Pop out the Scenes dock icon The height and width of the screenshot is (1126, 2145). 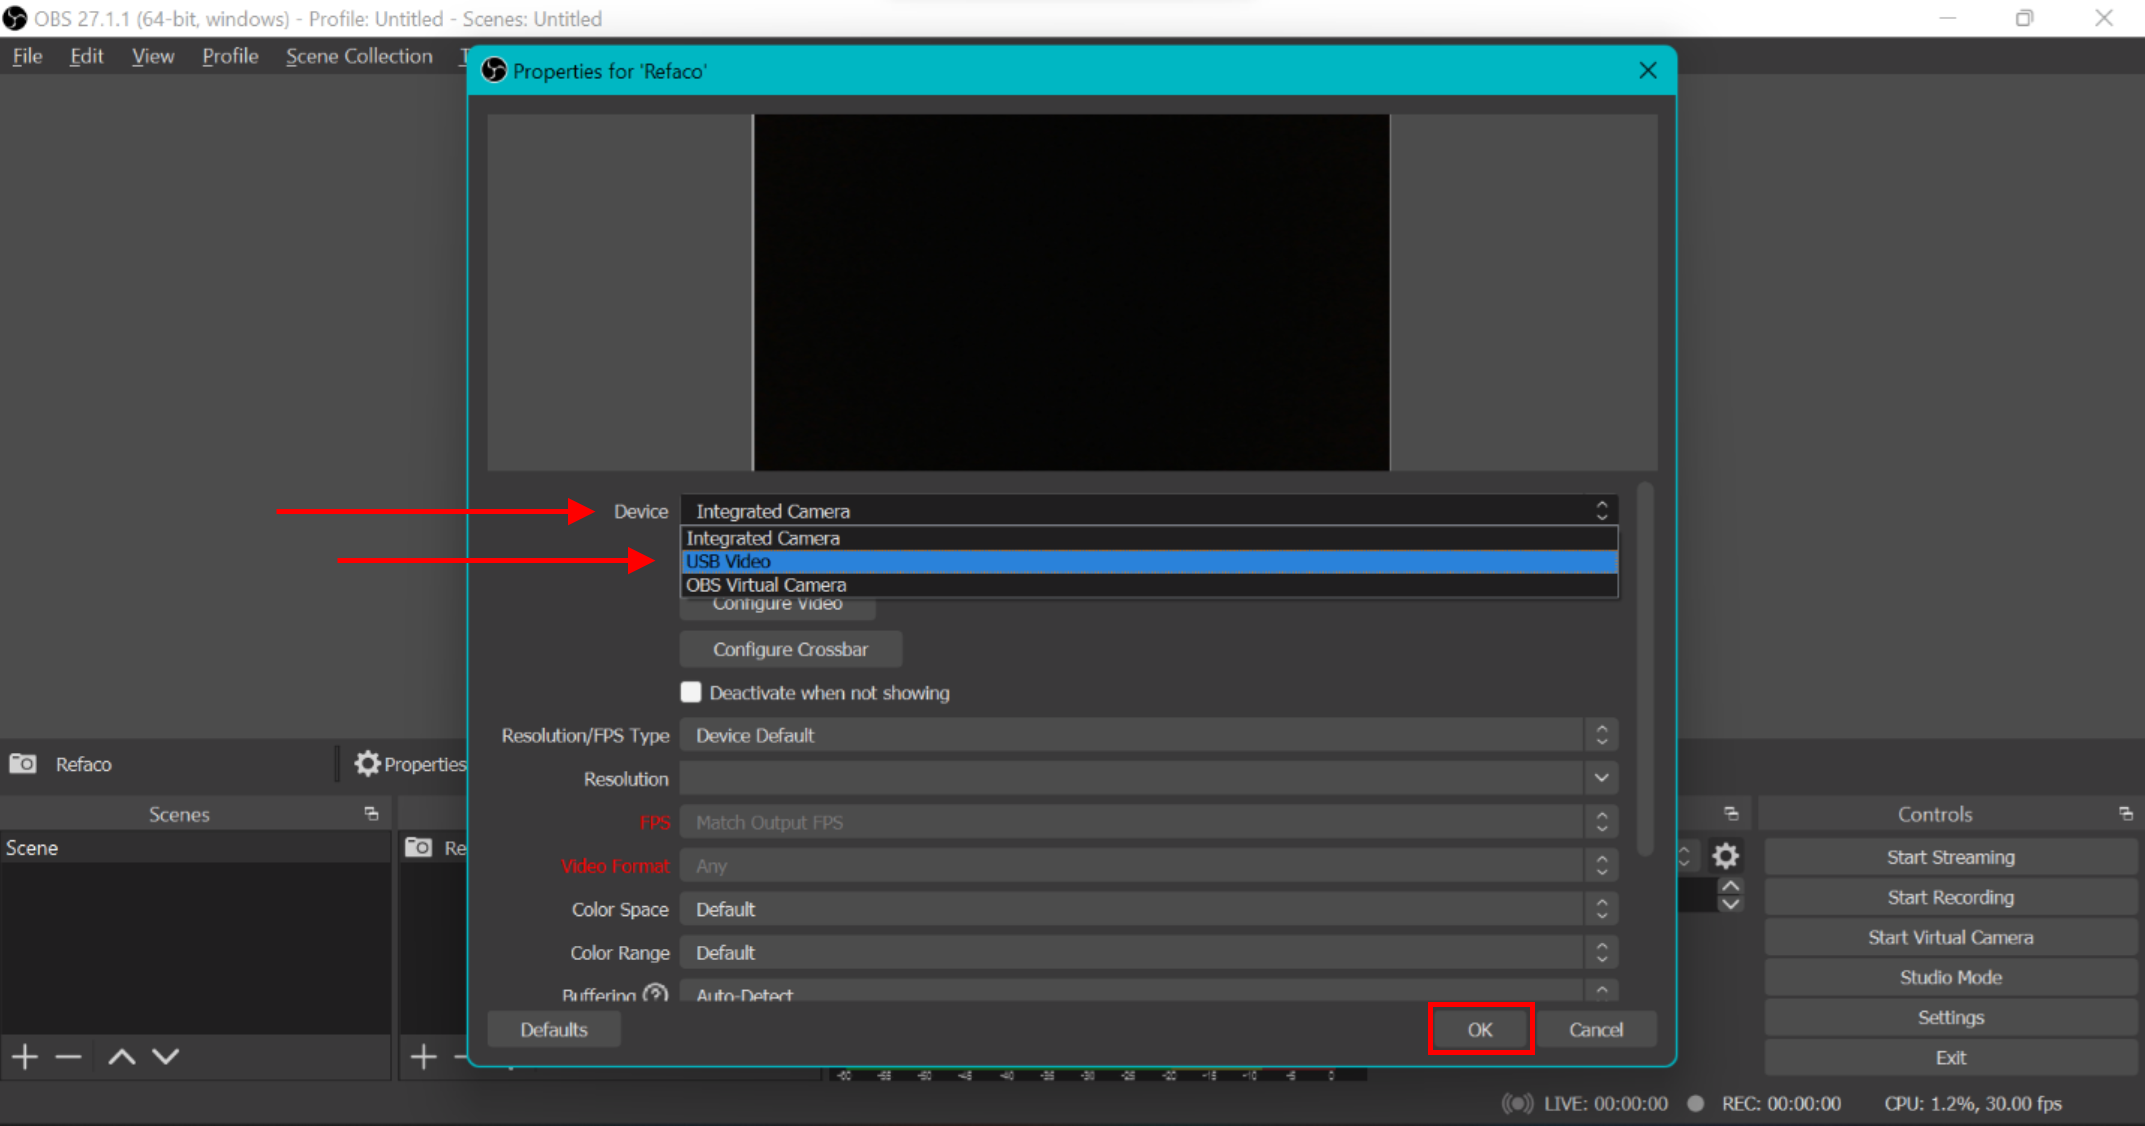pyautogui.click(x=371, y=814)
